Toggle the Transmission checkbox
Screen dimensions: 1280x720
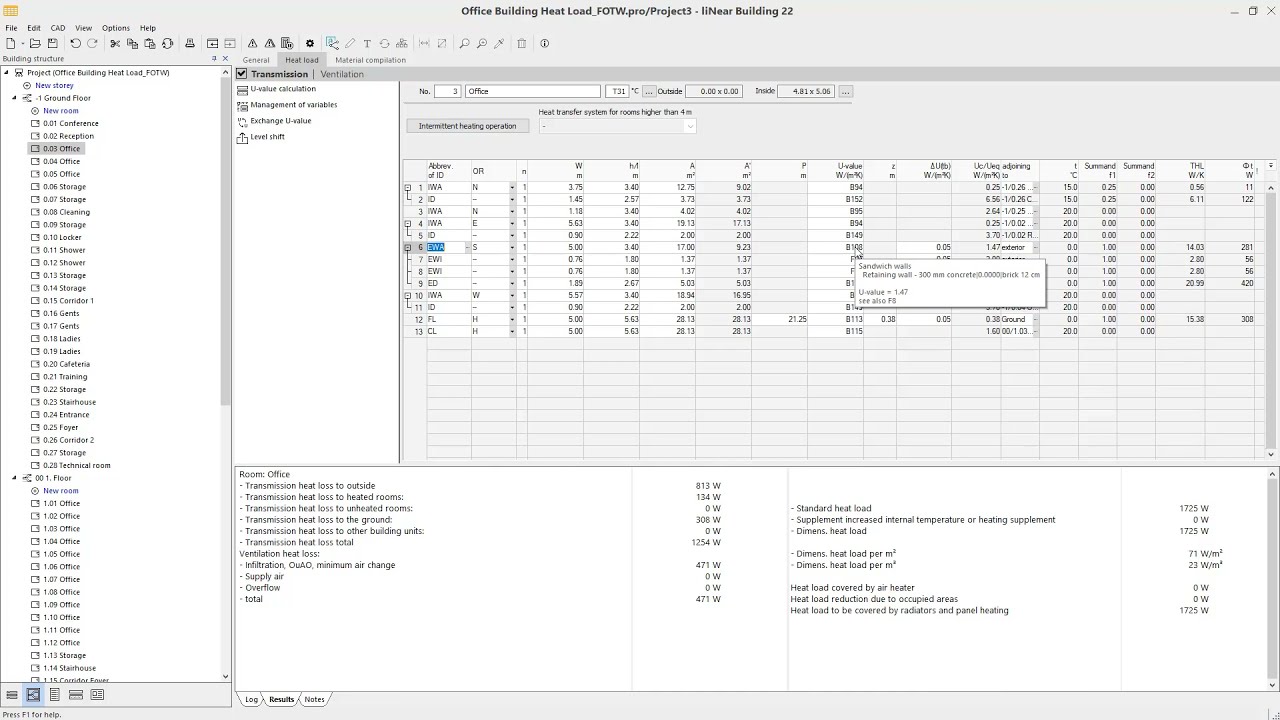coord(241,74)
